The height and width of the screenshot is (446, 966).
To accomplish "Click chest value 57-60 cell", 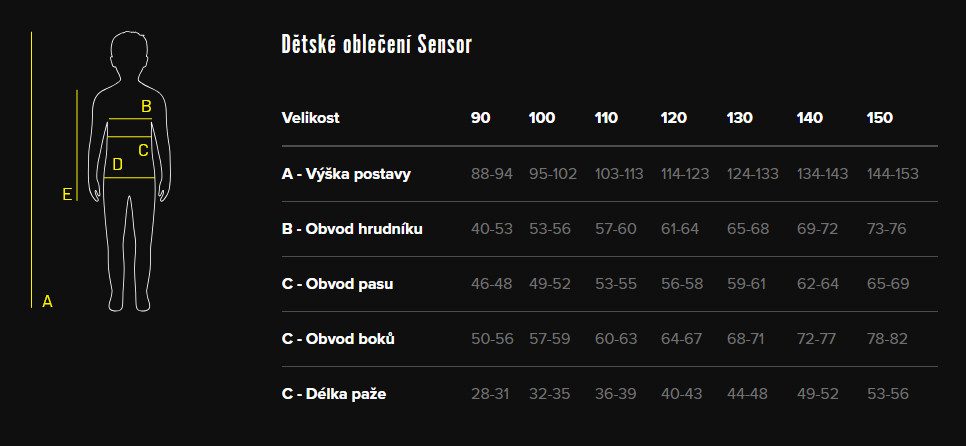I will pyautogui.click(x=615, y=229).
